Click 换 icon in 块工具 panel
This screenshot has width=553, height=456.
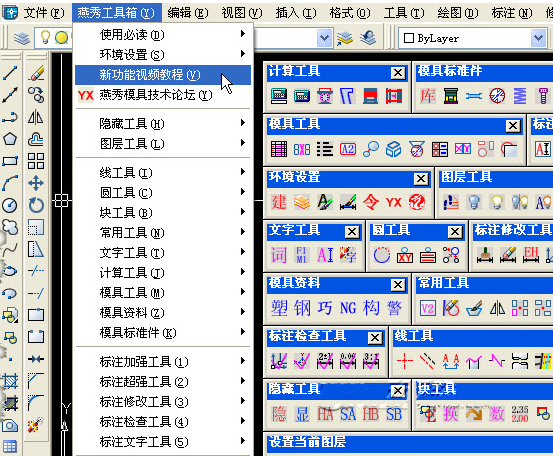(451, 414)
